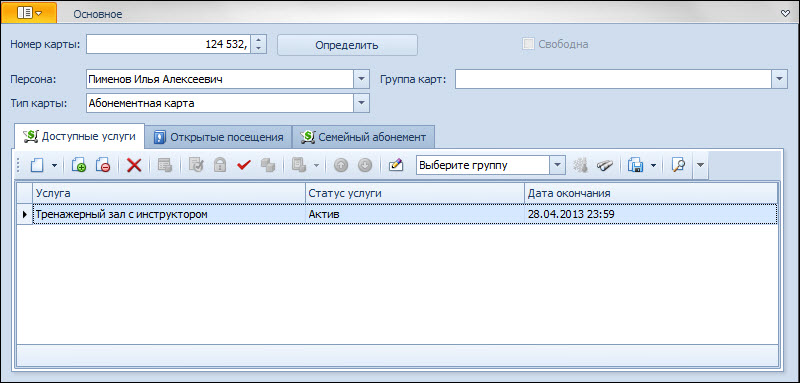Viewport: 800px width, 383px height.
Task: Open the Выберите группу combo box
Action: click(557, 165)
